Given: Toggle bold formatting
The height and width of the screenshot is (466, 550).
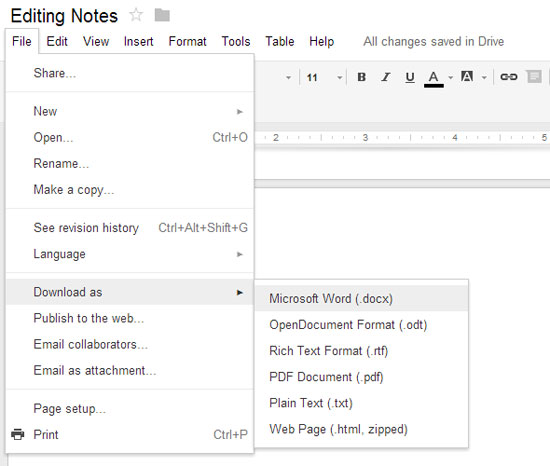Looking at the screenshot, I should 362,77.
